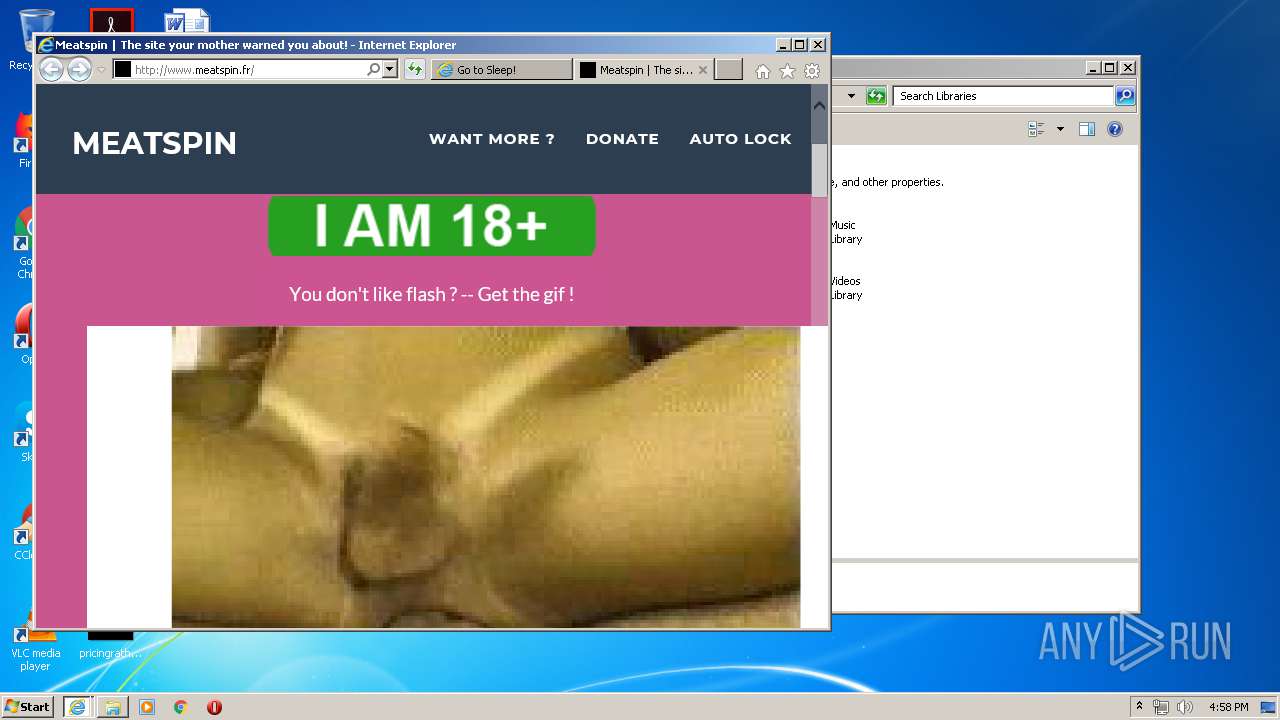Open a new blank tab
Viewport: 1280px width, 720px height.
point(729,70)
